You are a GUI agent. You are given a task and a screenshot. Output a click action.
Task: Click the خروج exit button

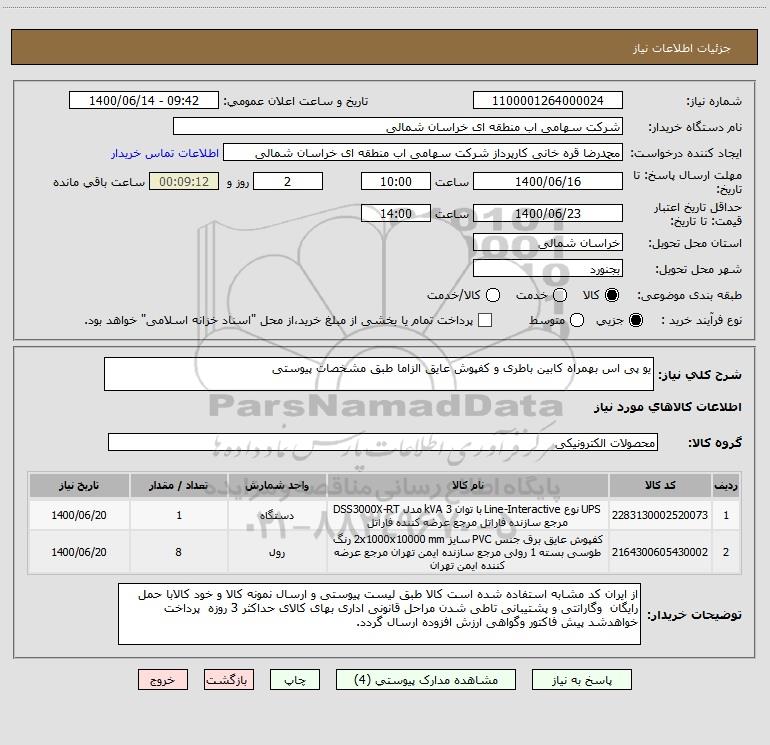[x=163, y=680]
